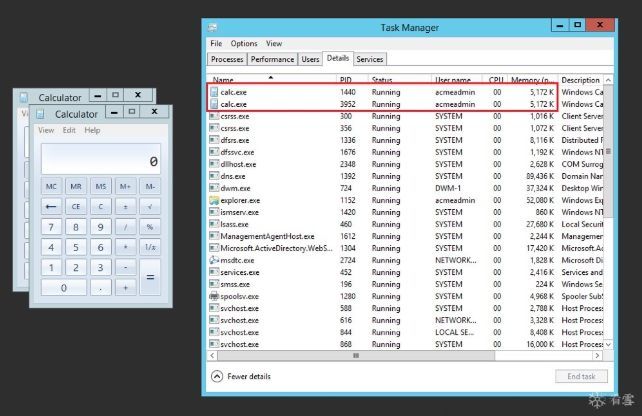Click the vertical scrollbar down arrow
This screenshot has height=416, width=642.
click(608, 345)
